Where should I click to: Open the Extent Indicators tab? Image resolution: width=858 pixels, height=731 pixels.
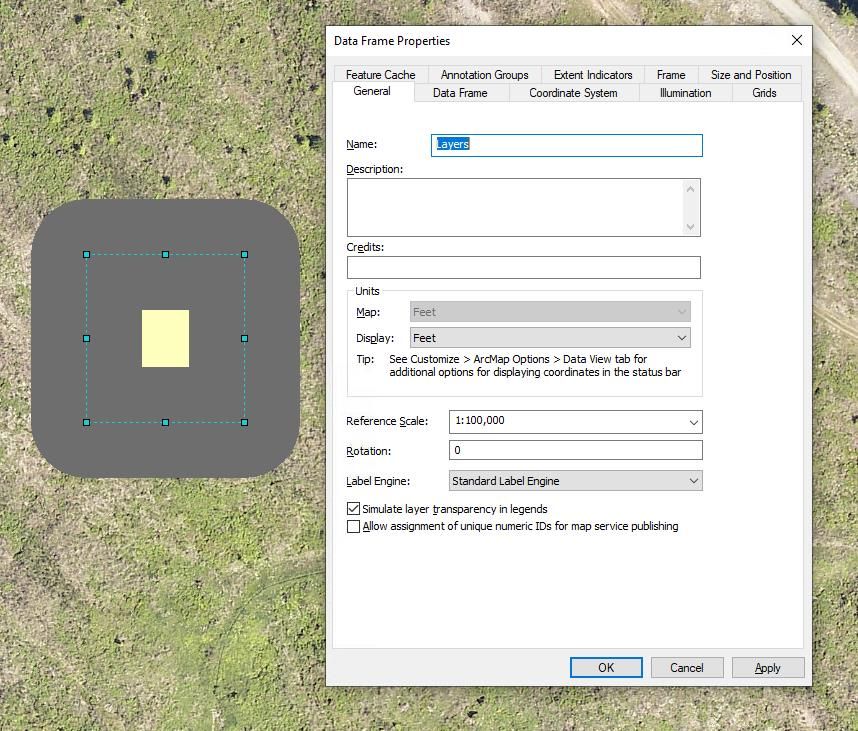[593, 74]
